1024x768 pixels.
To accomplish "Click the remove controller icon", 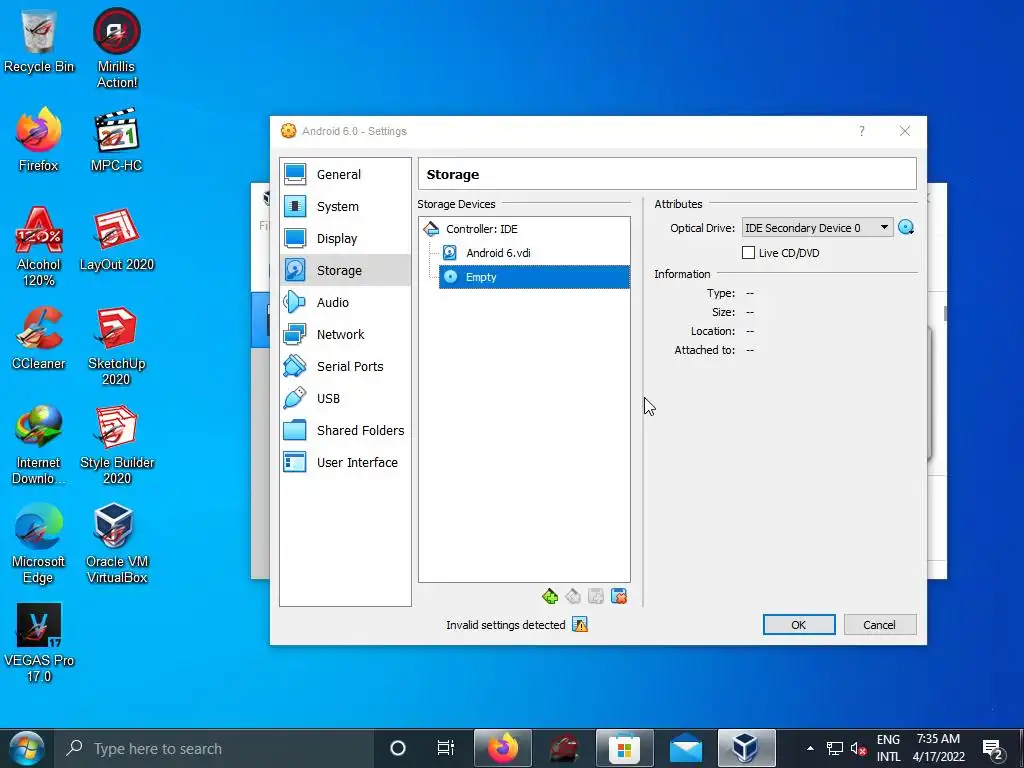I will [573, 596].
